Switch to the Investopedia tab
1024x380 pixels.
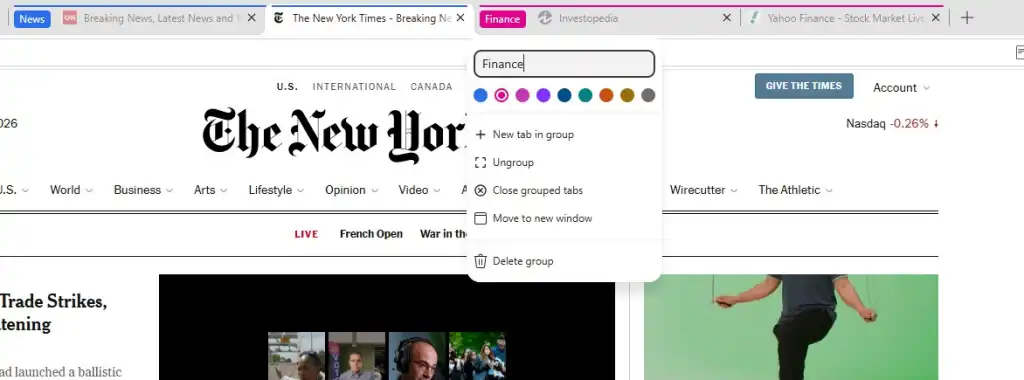[633, 18]
